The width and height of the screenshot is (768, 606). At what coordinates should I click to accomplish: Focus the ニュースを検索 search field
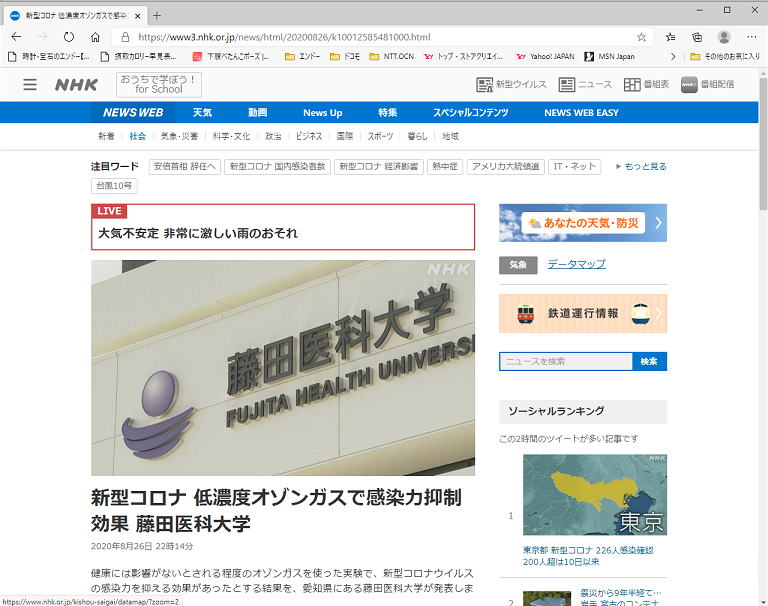point(566,362)
